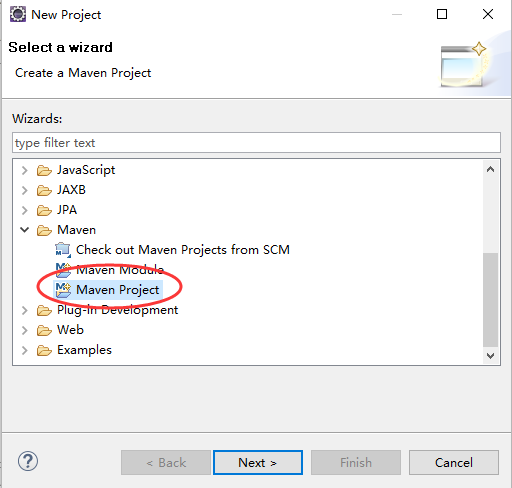Screen dimensions: 512x488
Task: Focus the type filter text field
Action: tap(256, 143)
